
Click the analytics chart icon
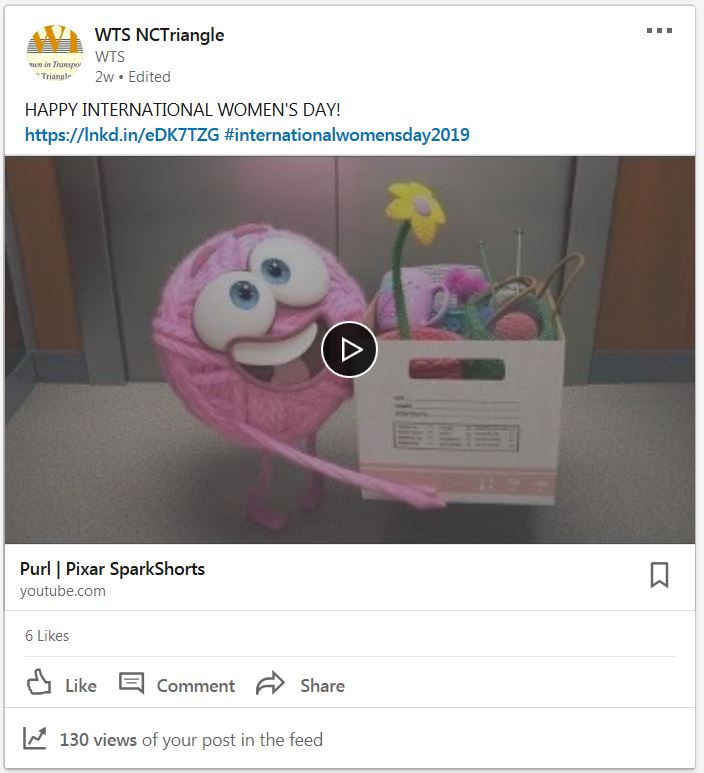click(35, 738)
